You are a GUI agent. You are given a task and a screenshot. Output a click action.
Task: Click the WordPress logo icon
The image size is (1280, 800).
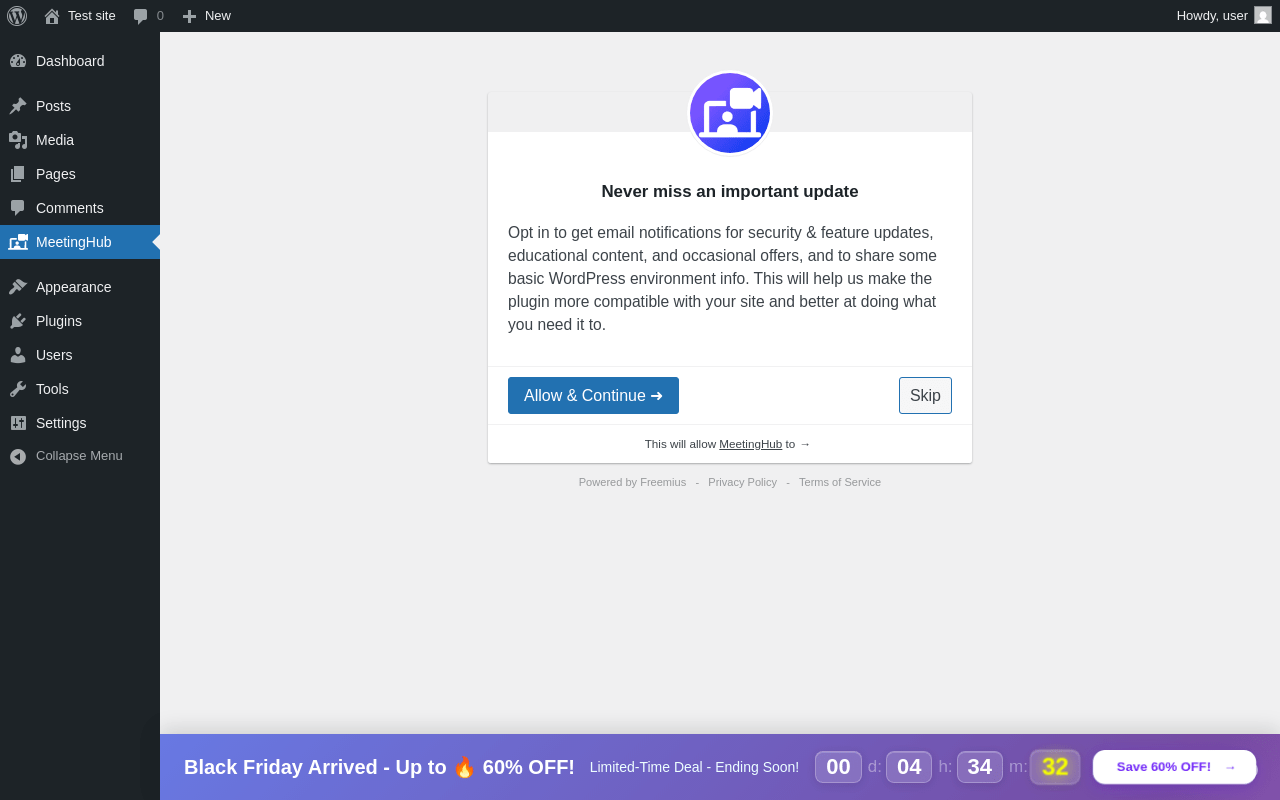pyautogui.click(x=17, y=16)
